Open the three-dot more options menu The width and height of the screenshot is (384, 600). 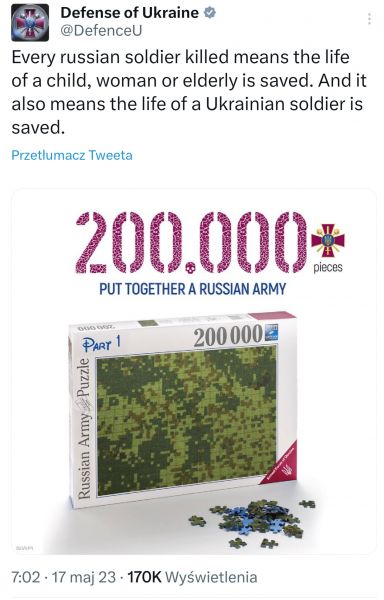pyautogui.click(x=369, y=19)
